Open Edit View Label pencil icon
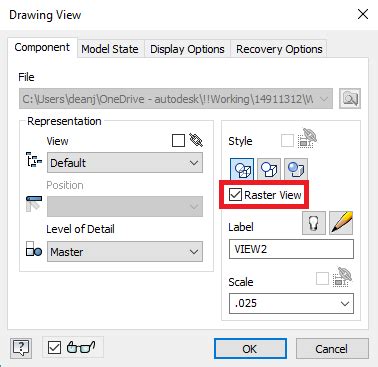378x367 pixels. (341, 223)
